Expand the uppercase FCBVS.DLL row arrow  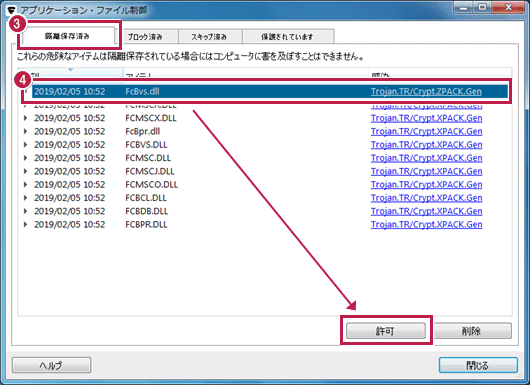[x=25, y=145]
